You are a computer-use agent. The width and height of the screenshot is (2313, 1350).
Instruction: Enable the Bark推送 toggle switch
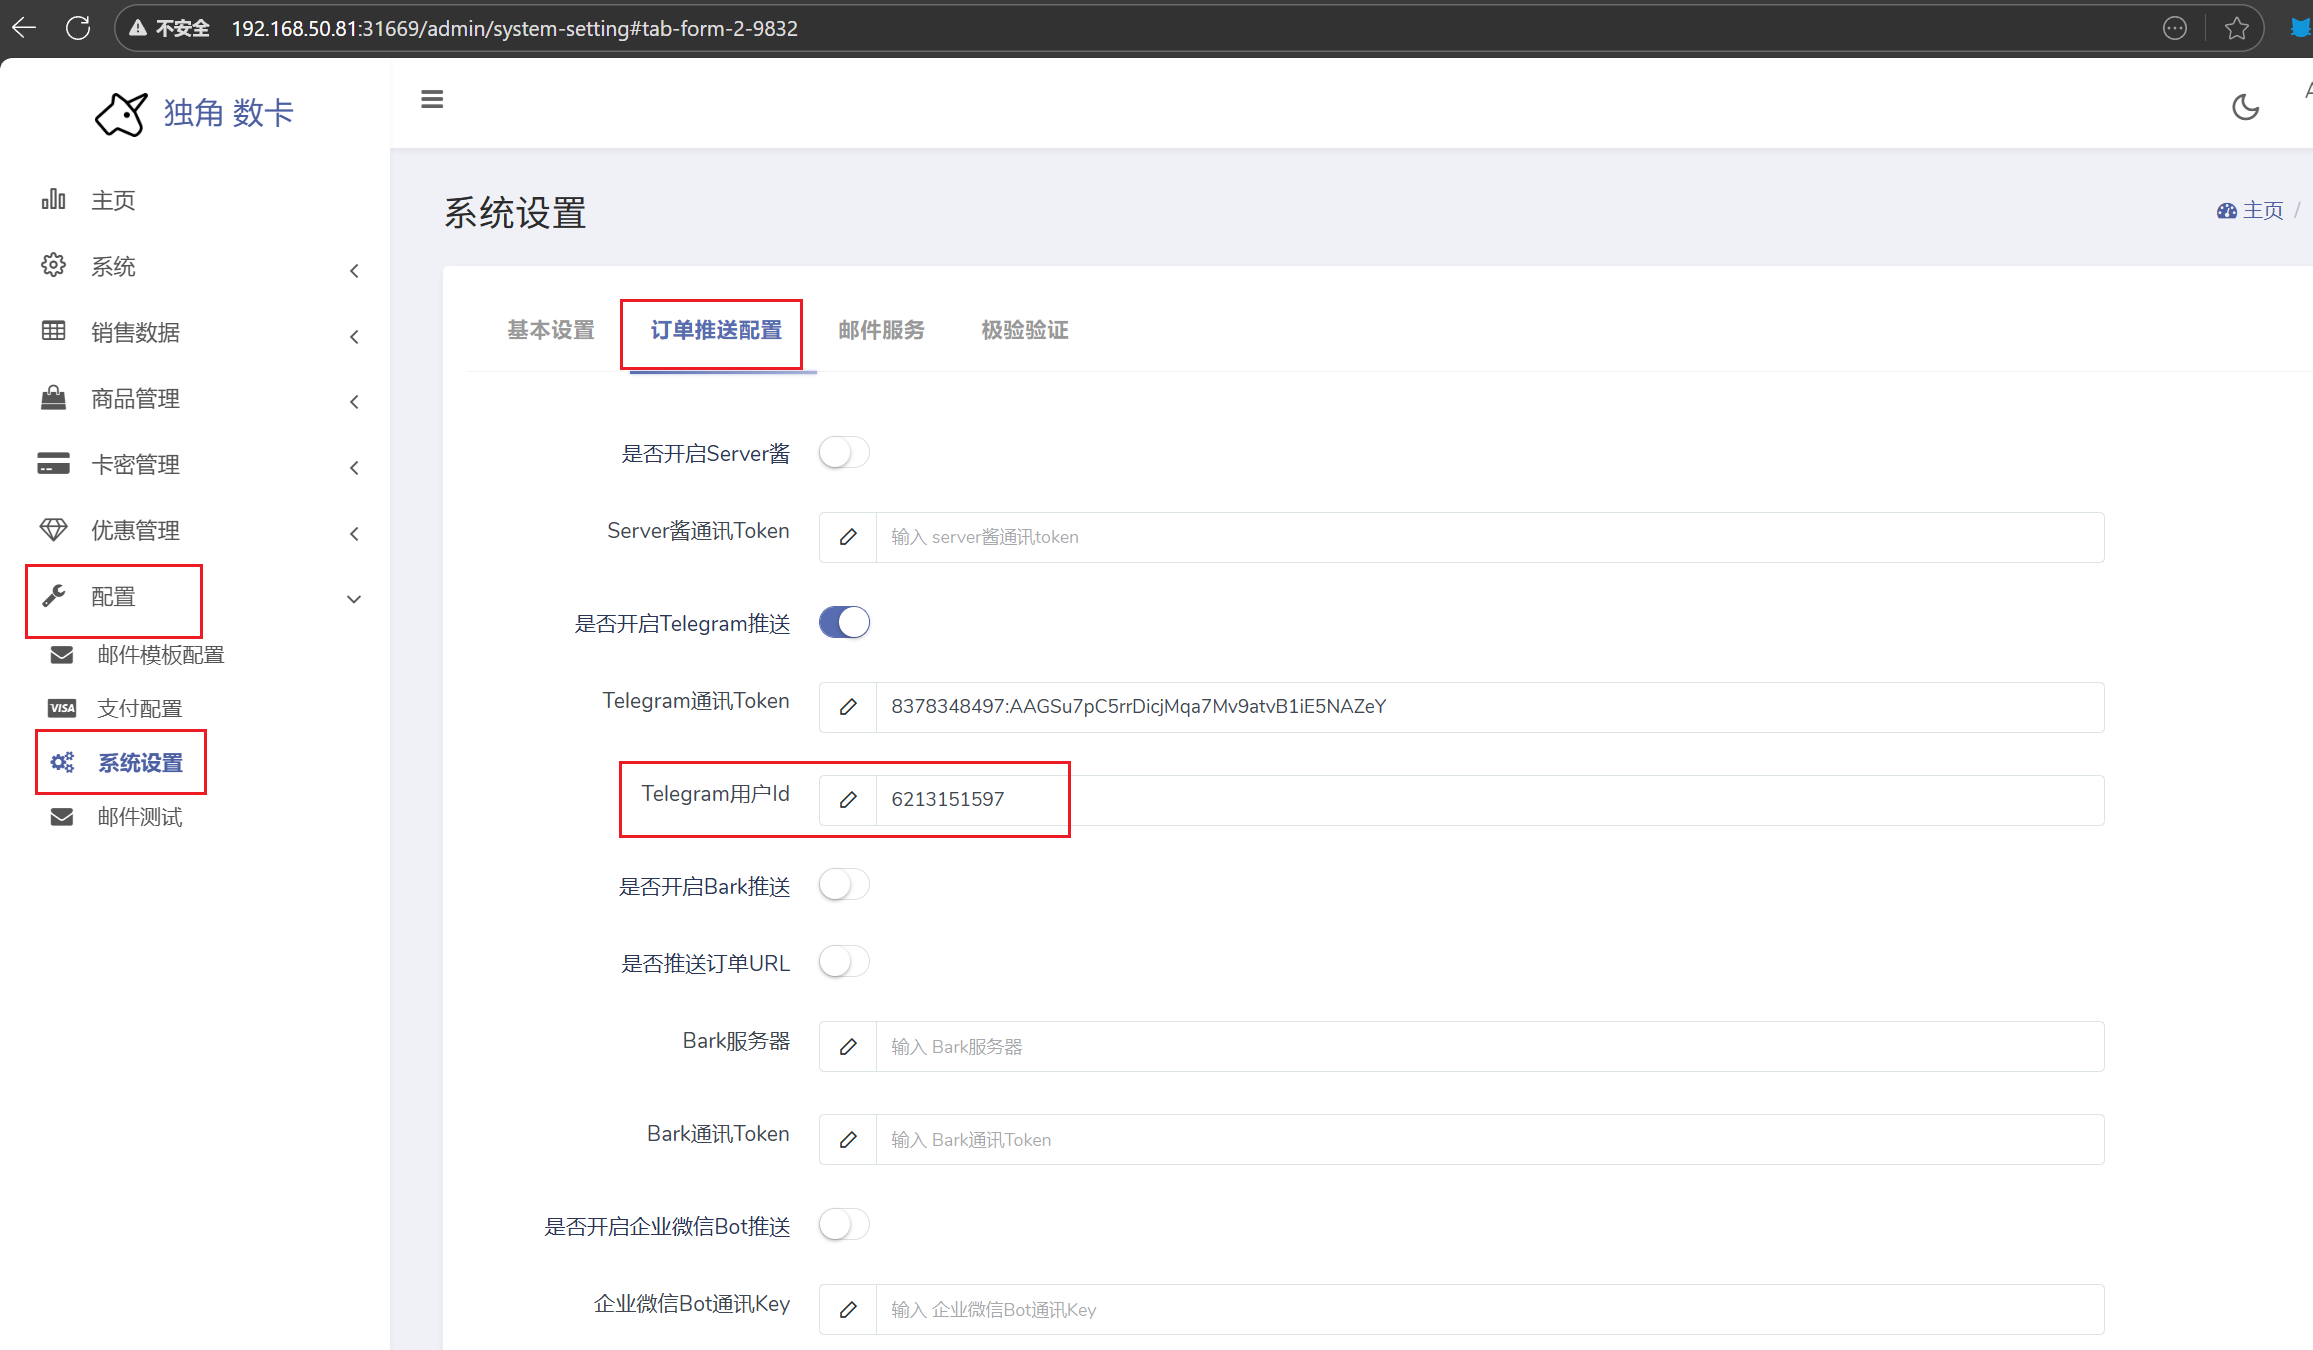coord(844,885)
